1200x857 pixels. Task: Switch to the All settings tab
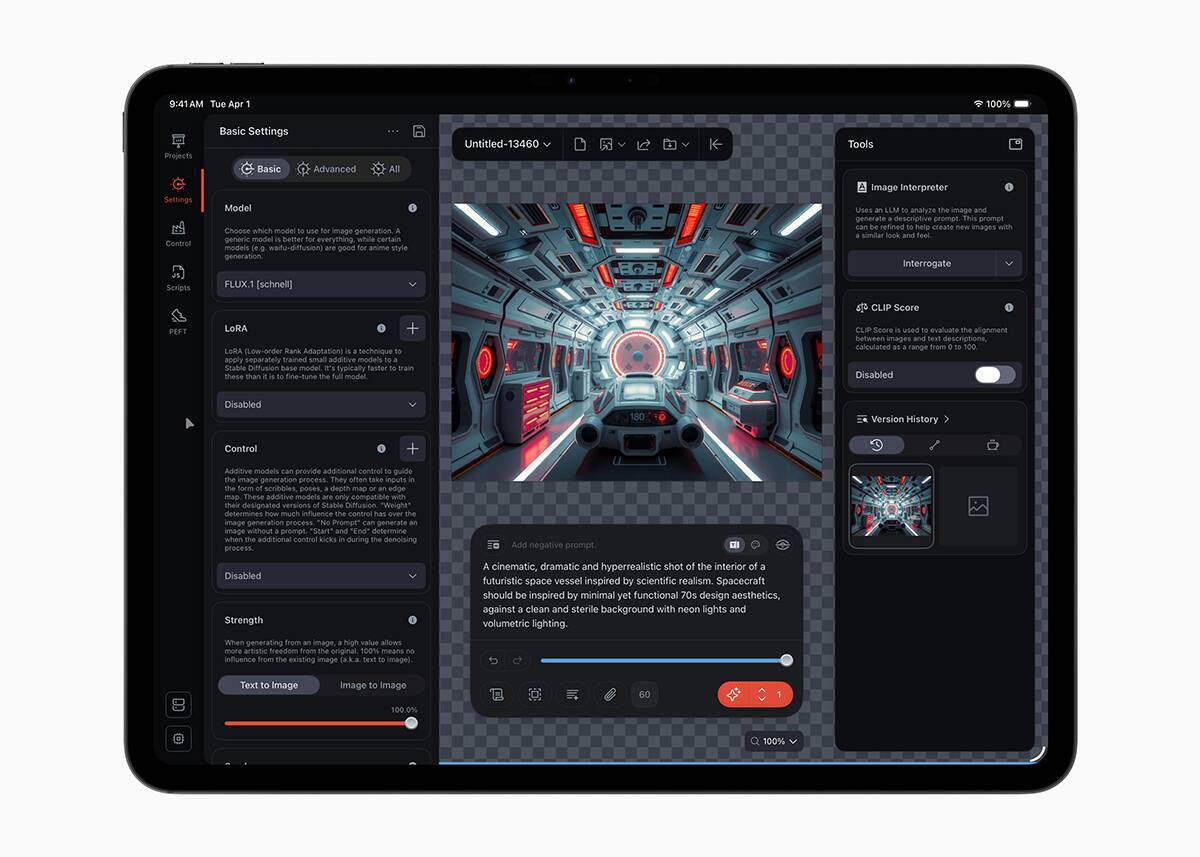(x=386, y=169)
